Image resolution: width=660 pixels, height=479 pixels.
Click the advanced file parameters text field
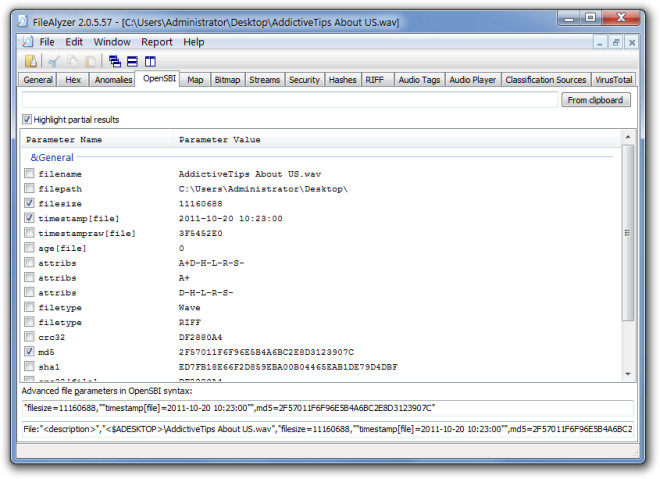click(x=327, y=407)
